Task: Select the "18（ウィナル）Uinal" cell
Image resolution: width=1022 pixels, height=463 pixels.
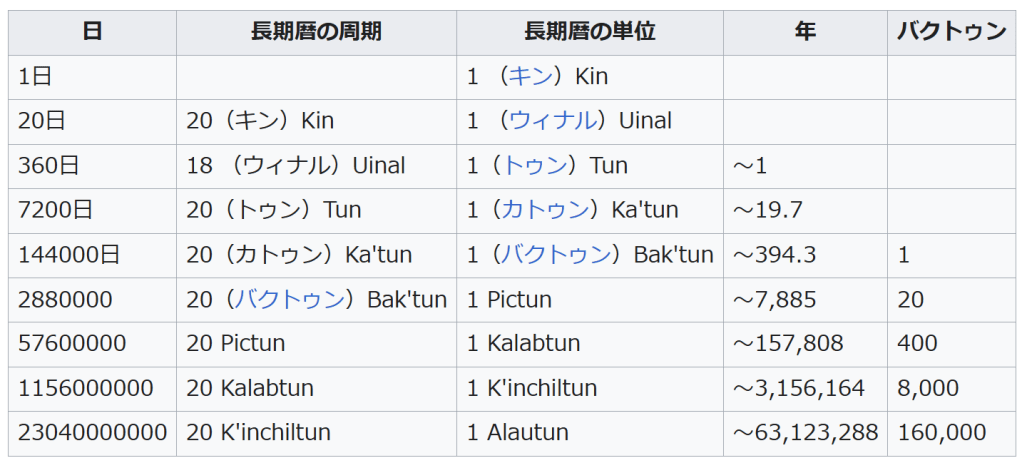Action: [x=296, y=165]
